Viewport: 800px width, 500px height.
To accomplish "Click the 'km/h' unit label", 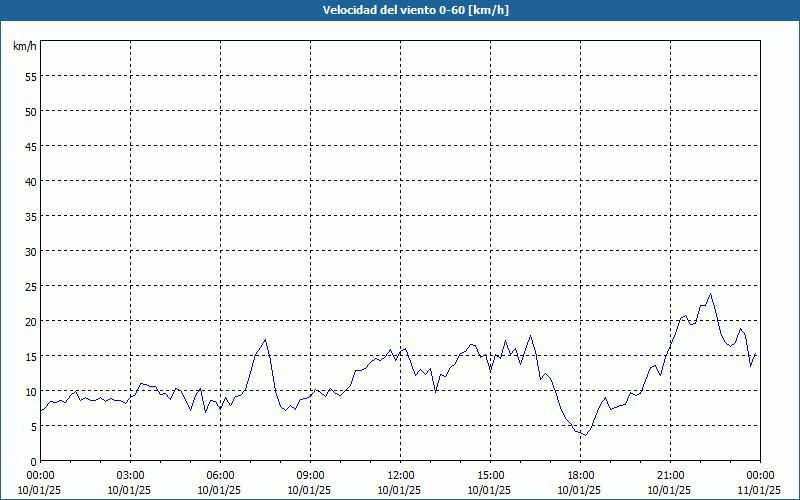I will 25,46.
